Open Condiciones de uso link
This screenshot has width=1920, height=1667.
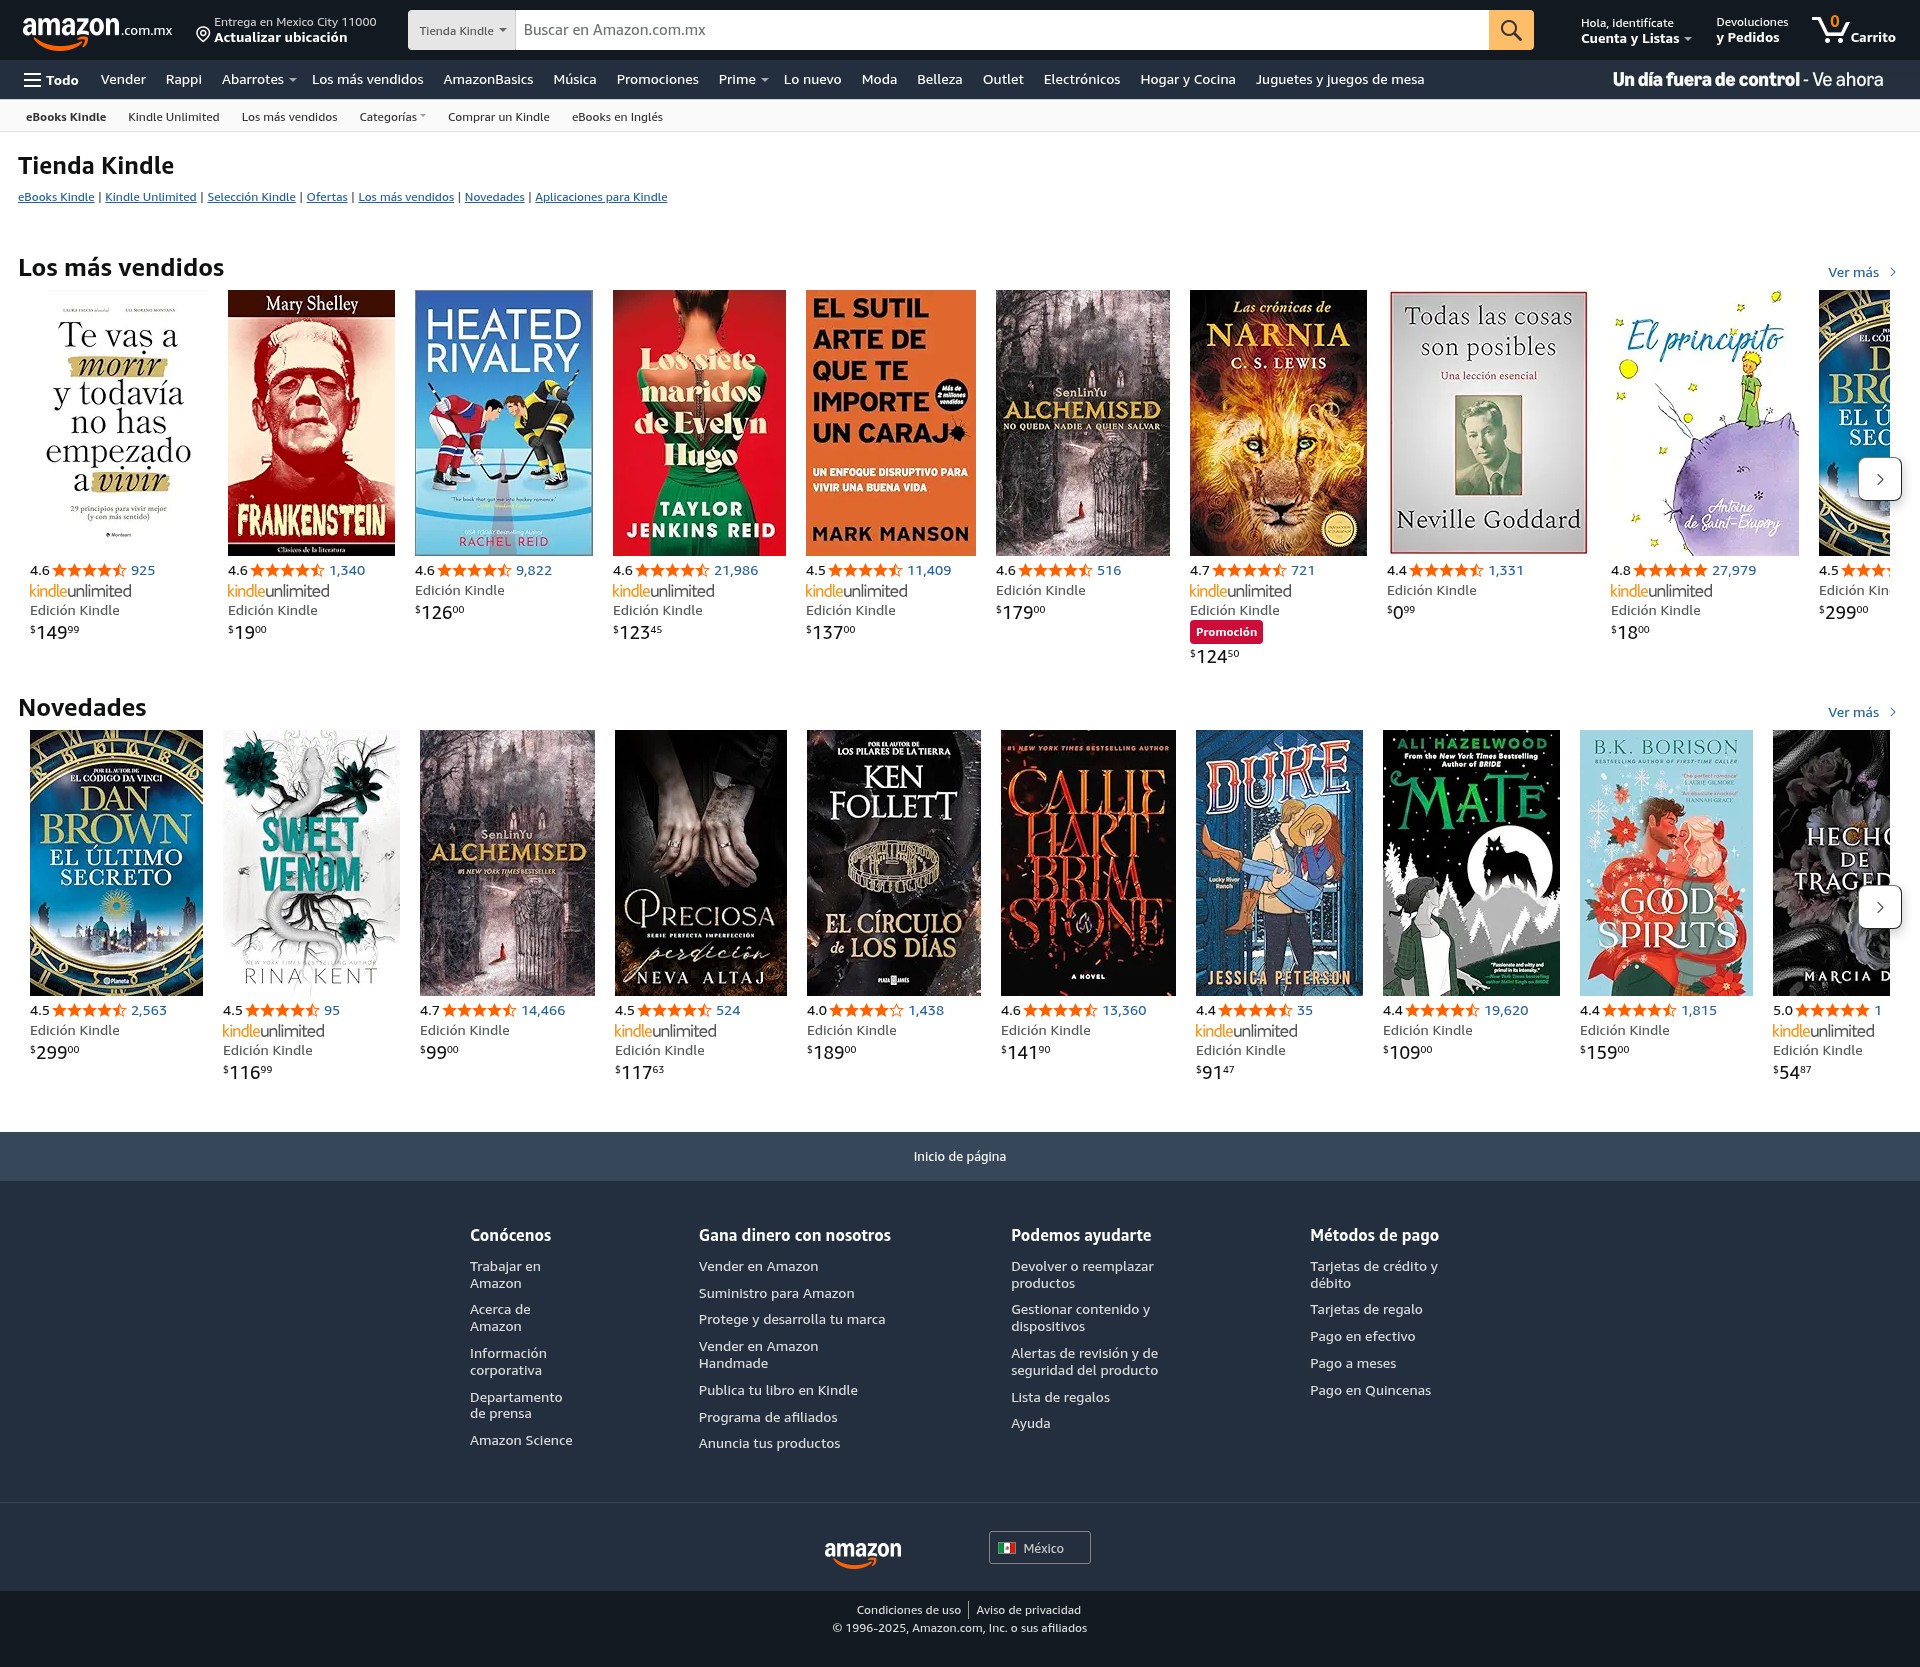909,1610
